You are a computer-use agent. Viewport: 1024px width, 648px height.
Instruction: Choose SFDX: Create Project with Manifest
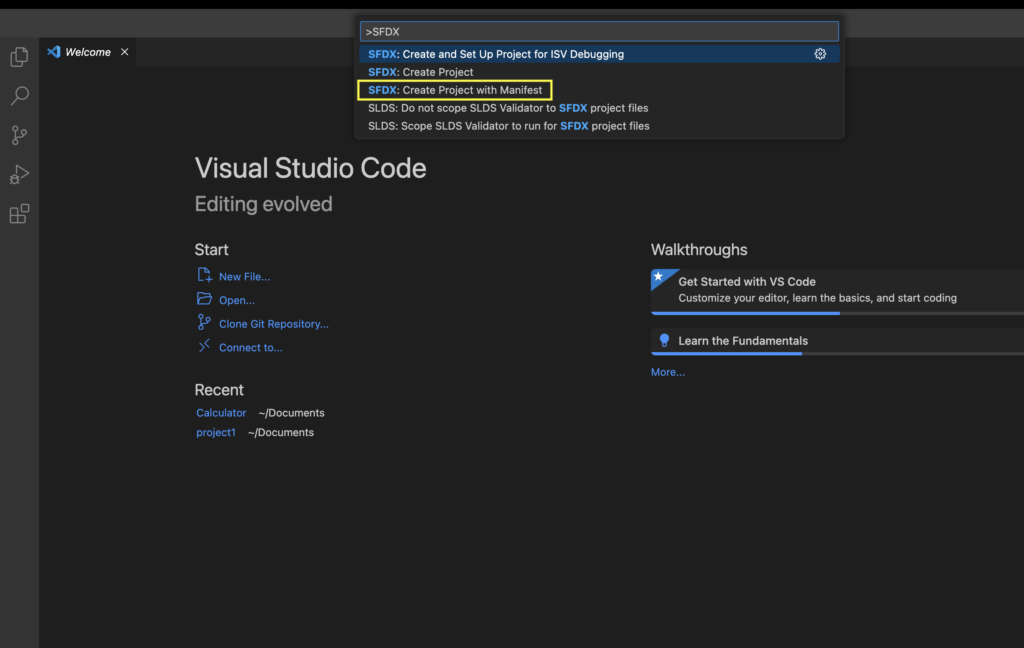point(599,90)
